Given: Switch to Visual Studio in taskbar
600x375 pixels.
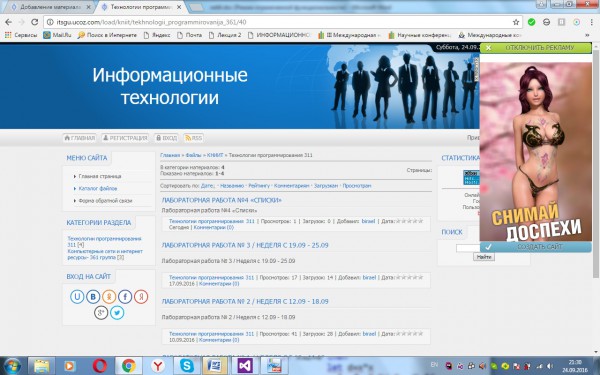Looking at the screenshot, I should [x=245, y=366].
